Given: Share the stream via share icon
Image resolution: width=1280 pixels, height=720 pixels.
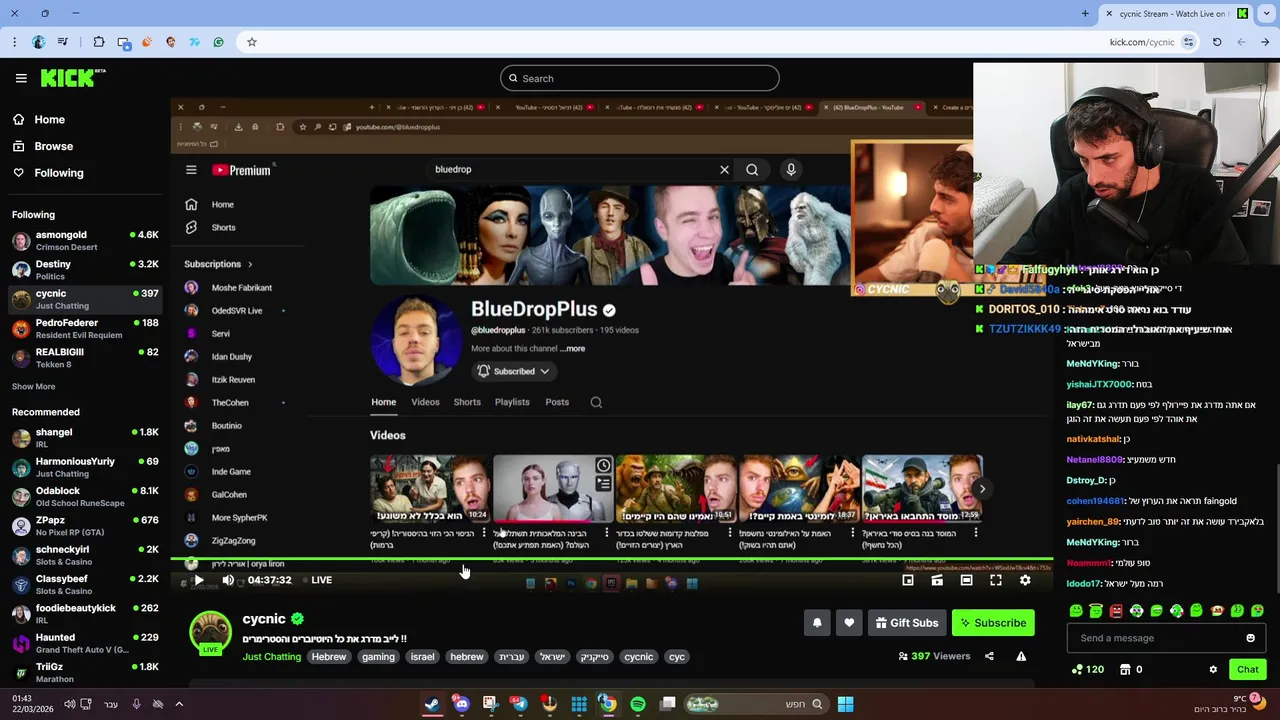Looking at the screenshot, I should tap(989, 656).
